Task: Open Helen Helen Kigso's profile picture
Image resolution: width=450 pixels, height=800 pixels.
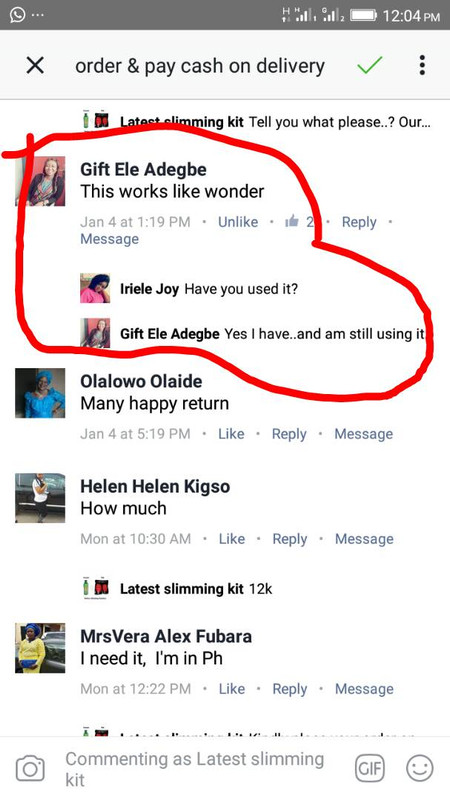Action: (40, 498)
